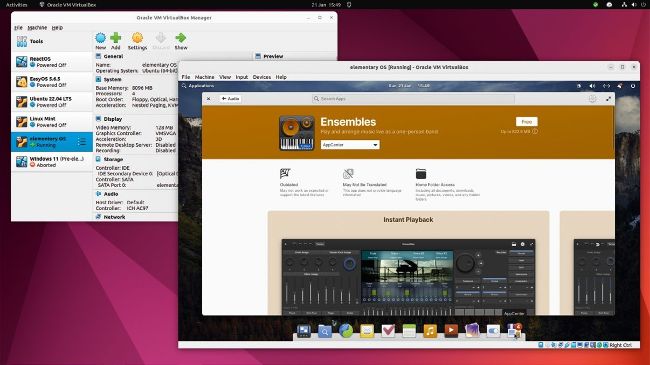Viewport: 650px width, 365px height.
Task: Open the elementary OS VM list menu icon
Action: pos(82,142)
